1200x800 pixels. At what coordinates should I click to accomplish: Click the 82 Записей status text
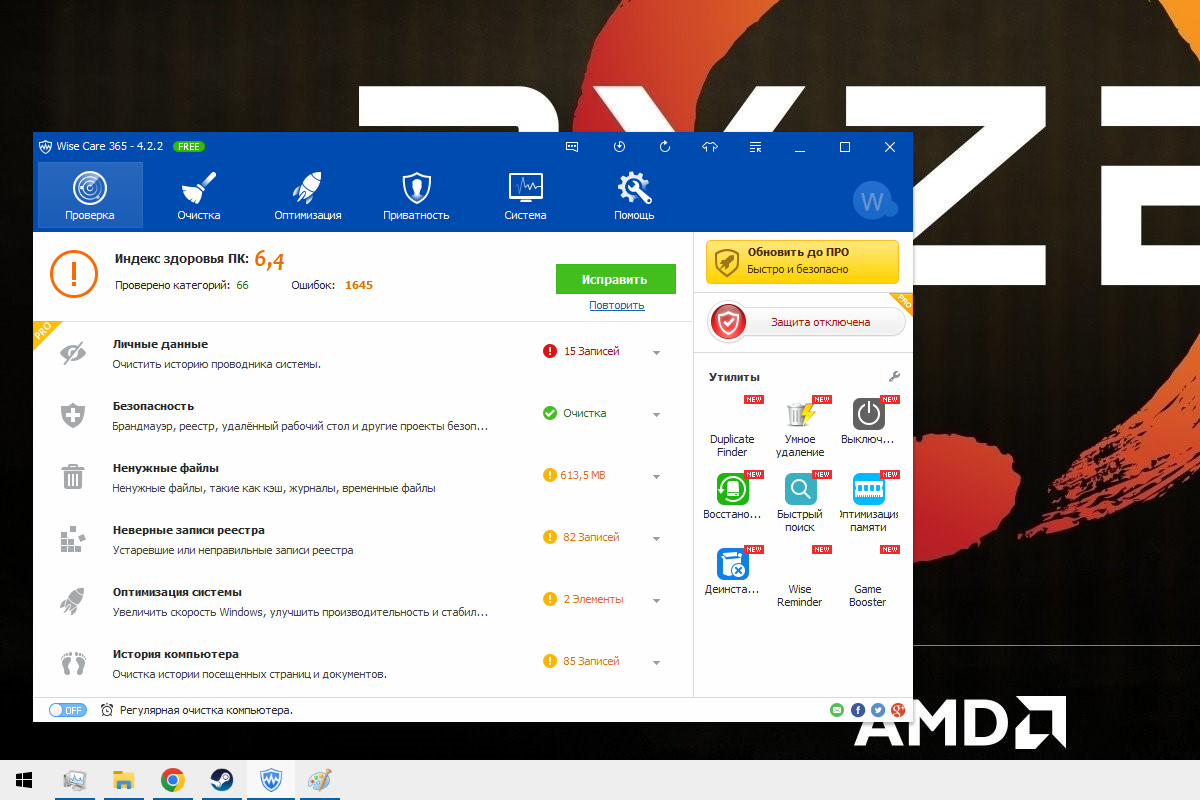click(591, 537)
